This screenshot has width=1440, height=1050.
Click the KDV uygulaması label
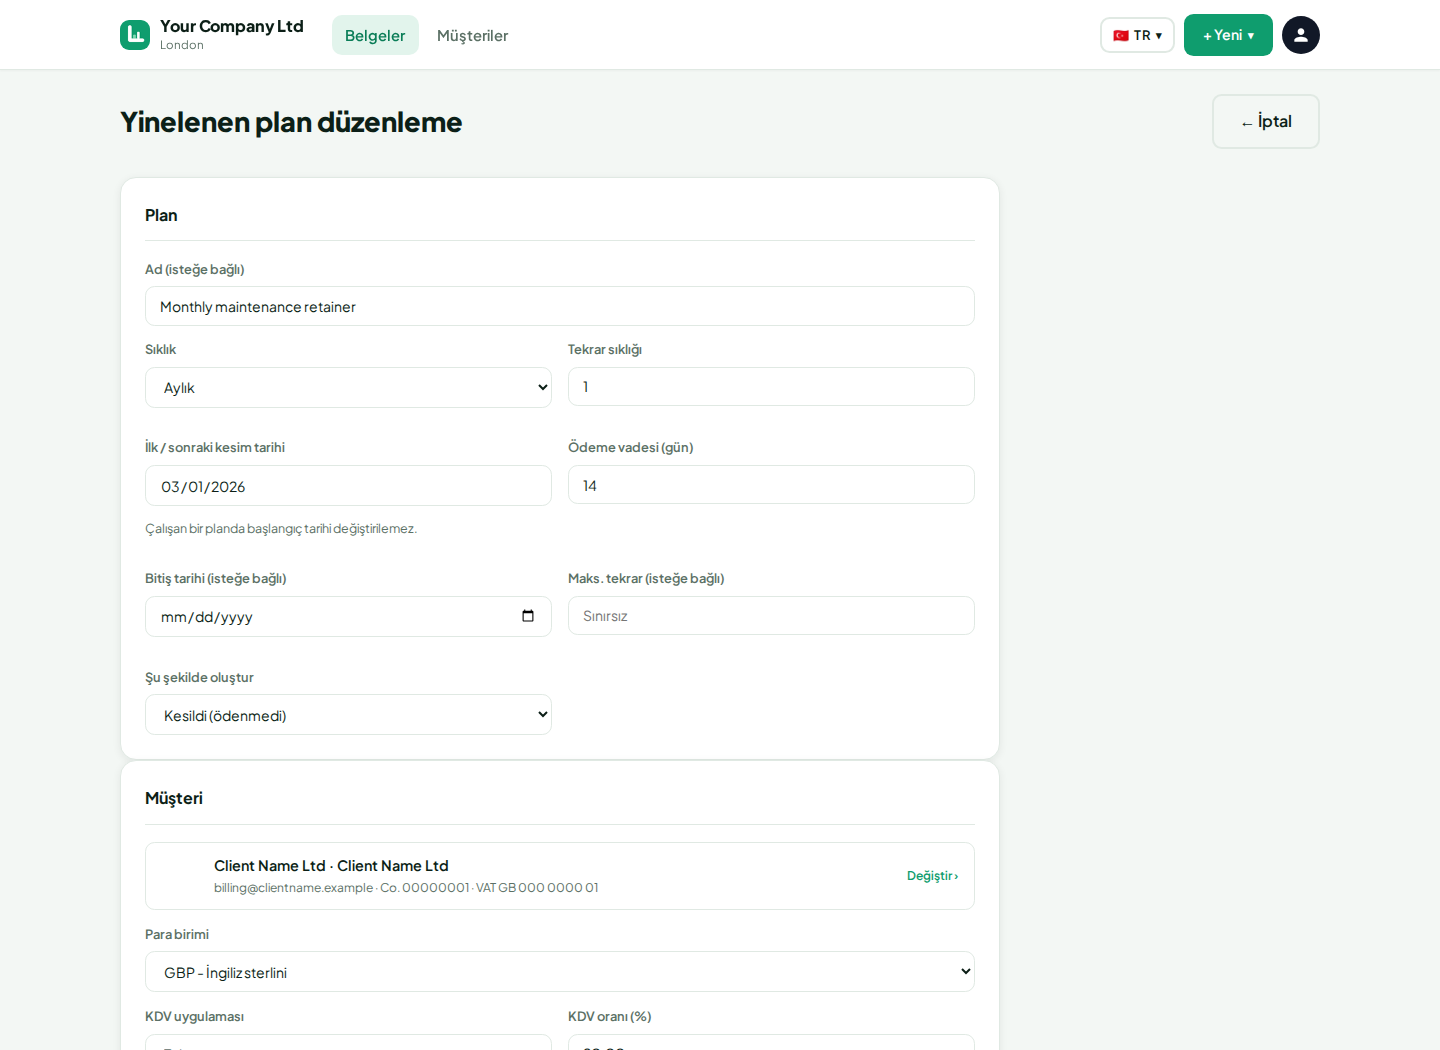[194, 1016]
